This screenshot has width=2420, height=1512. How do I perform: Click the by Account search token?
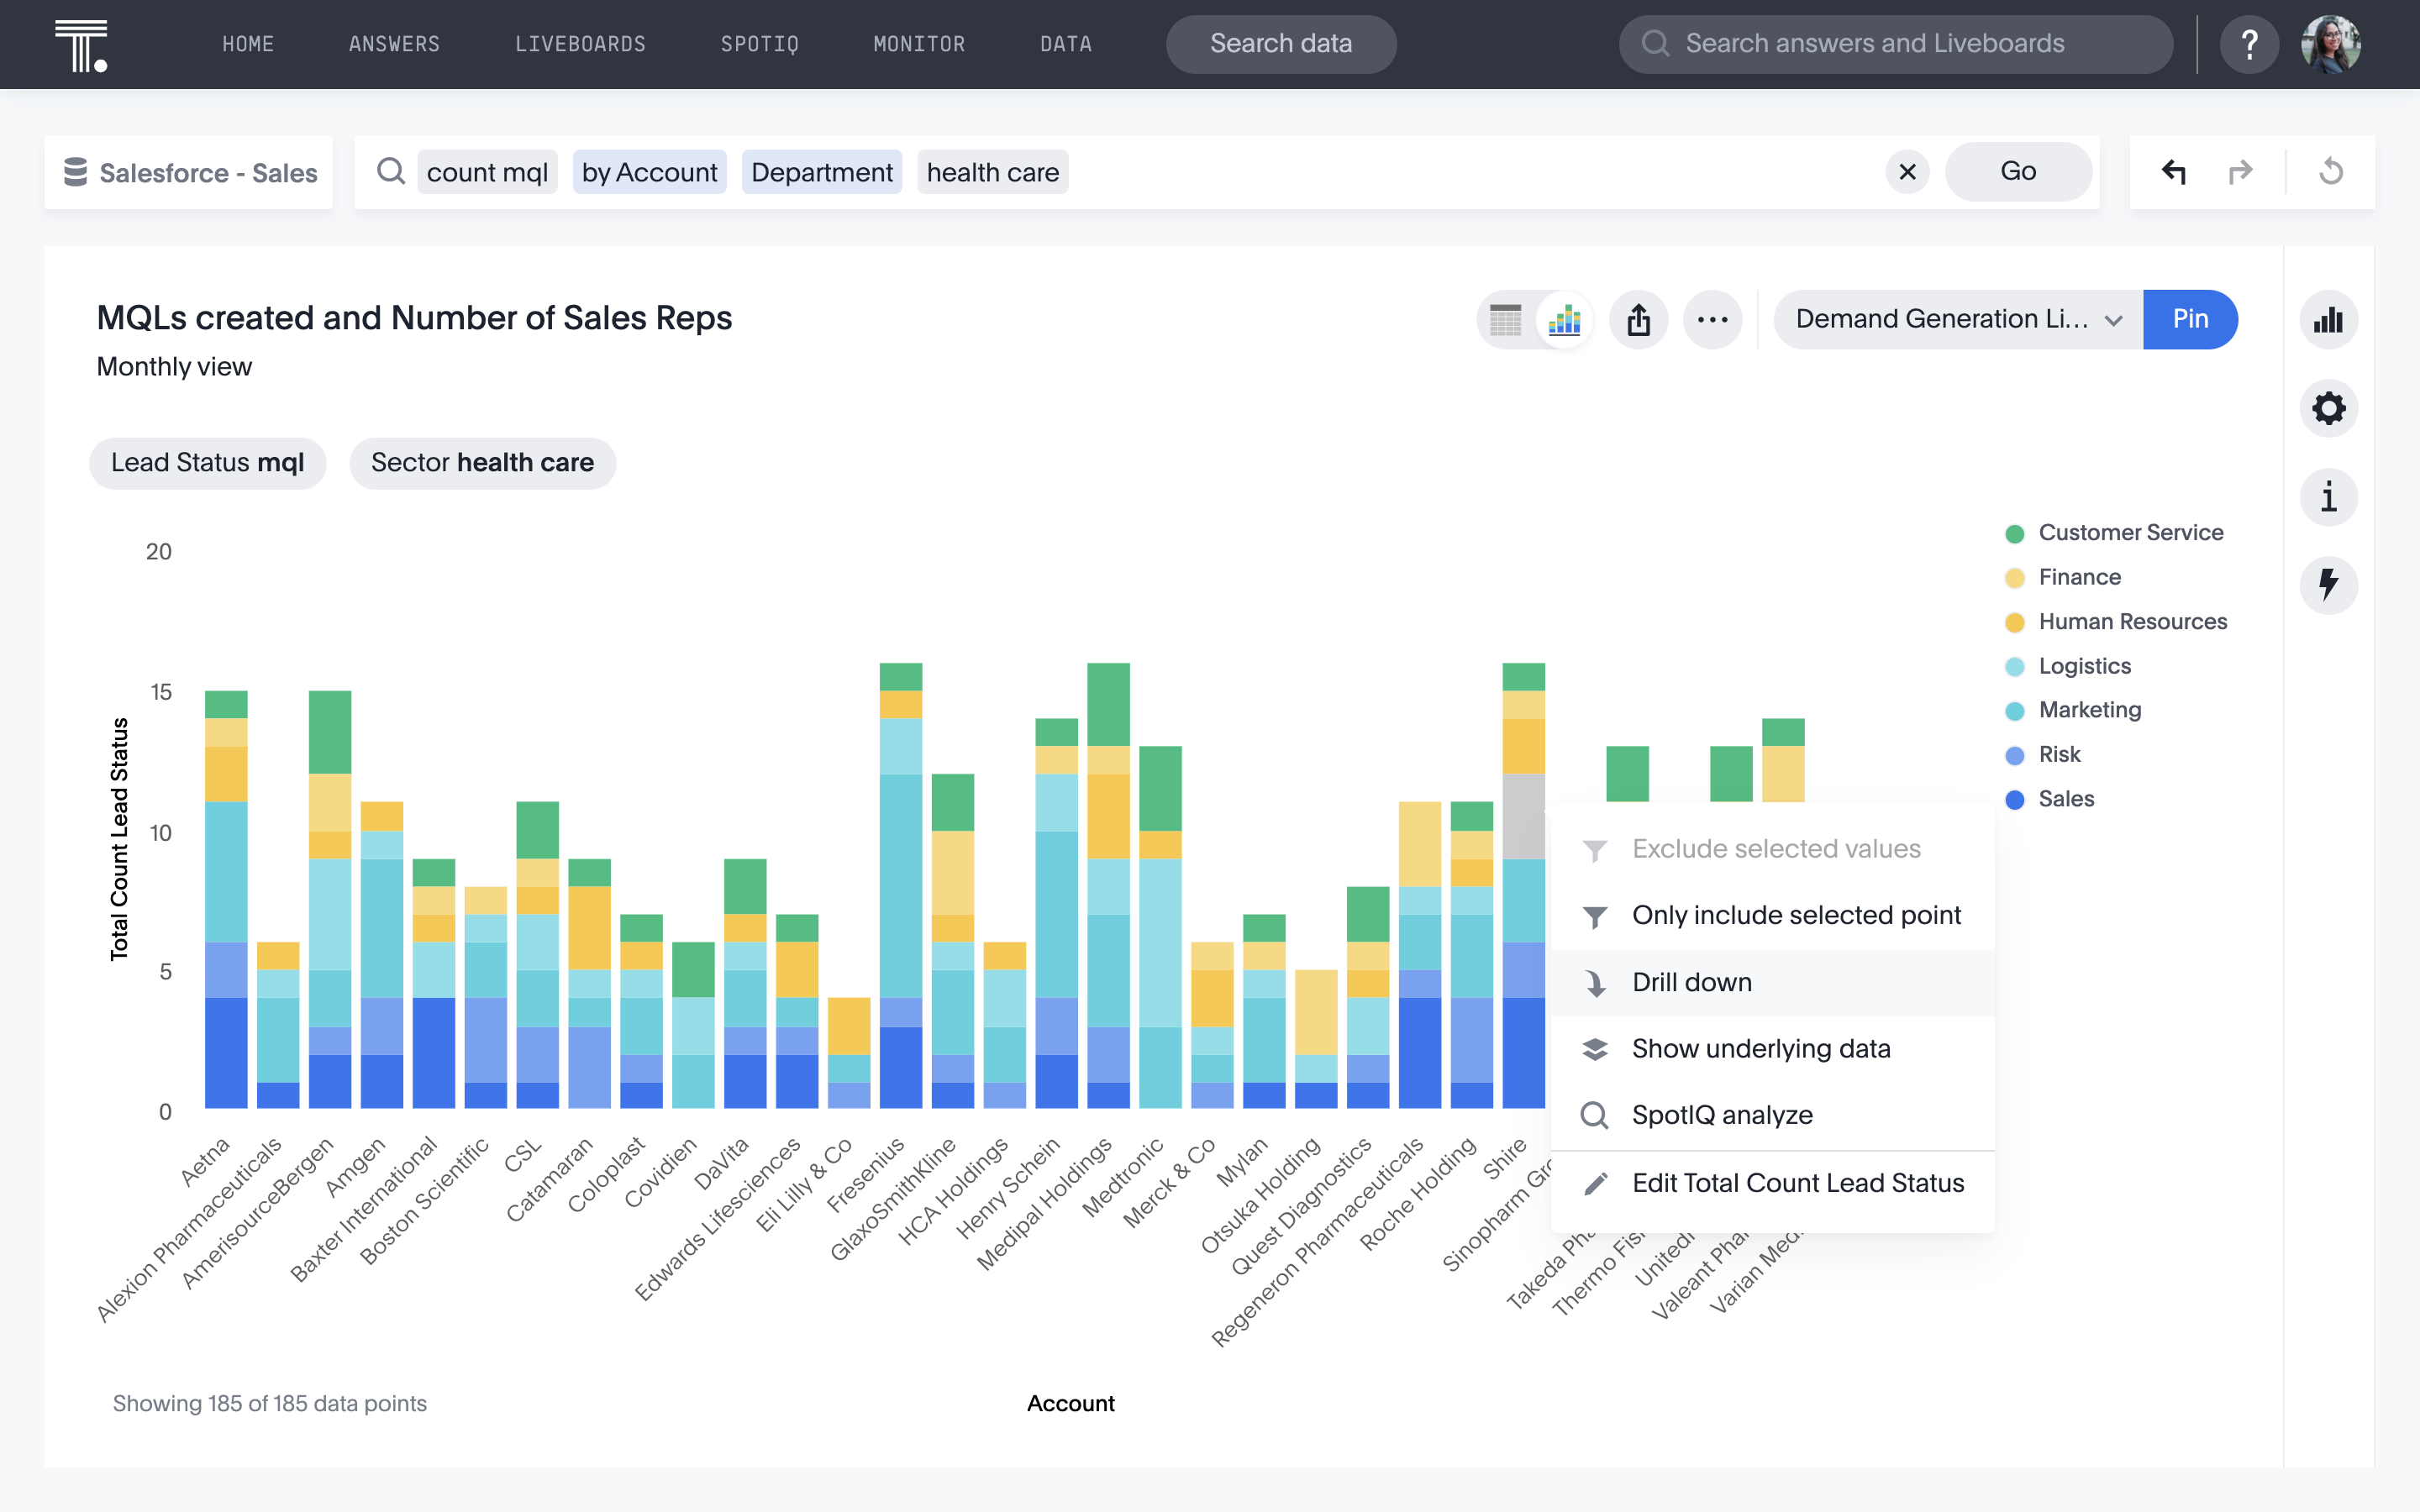point(649,172)
